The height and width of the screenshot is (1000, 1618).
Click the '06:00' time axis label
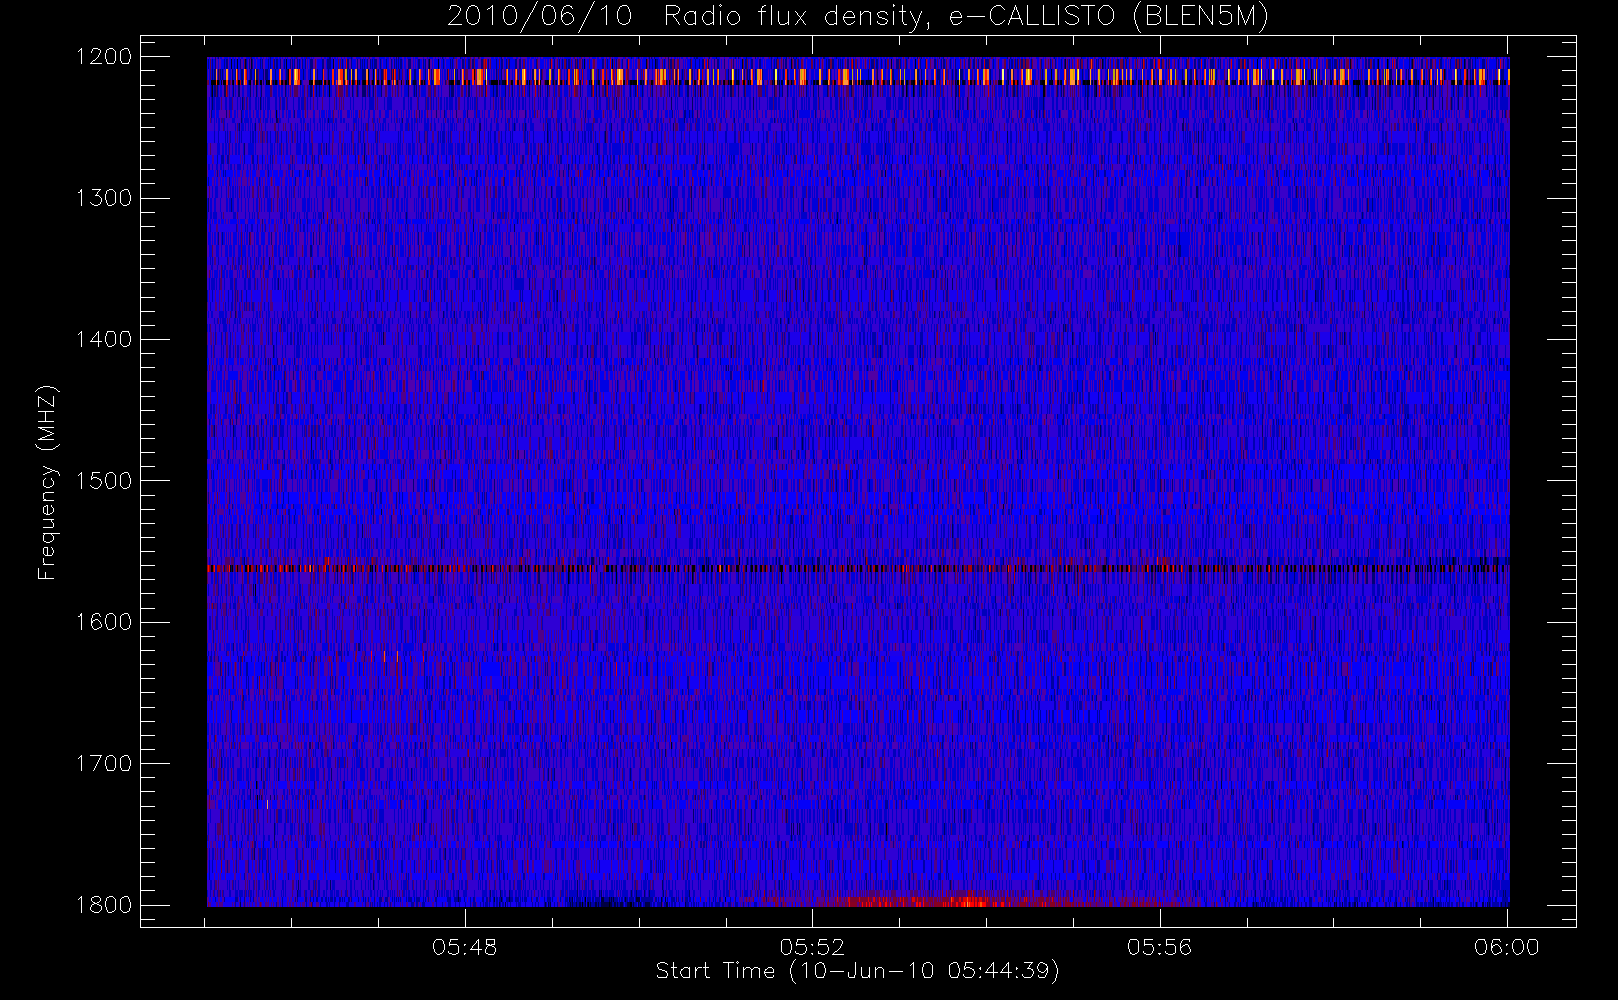coord(1507,947)
